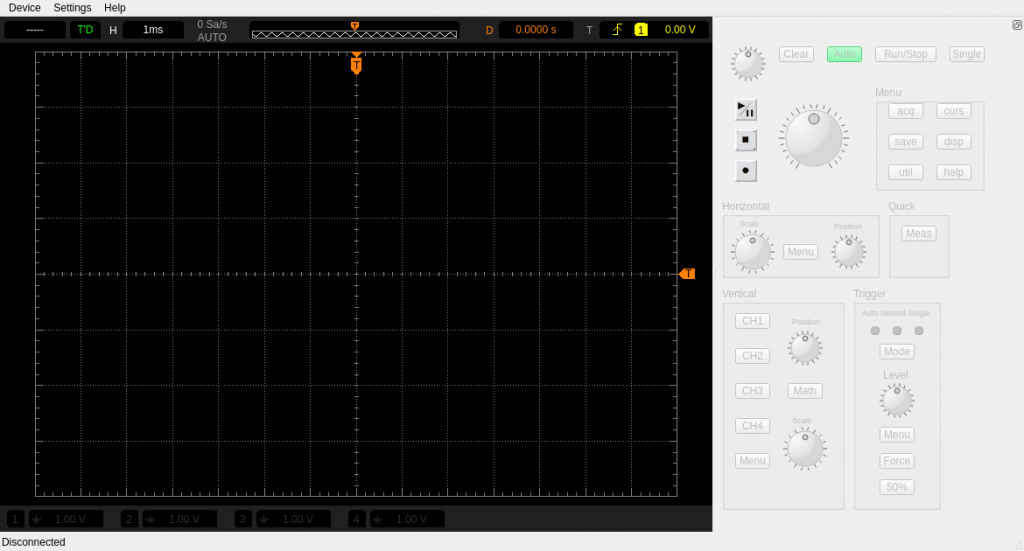Toggle channel CH2 button
Image resolution: width=1024 pixels, height=551 pixels.
752,356
